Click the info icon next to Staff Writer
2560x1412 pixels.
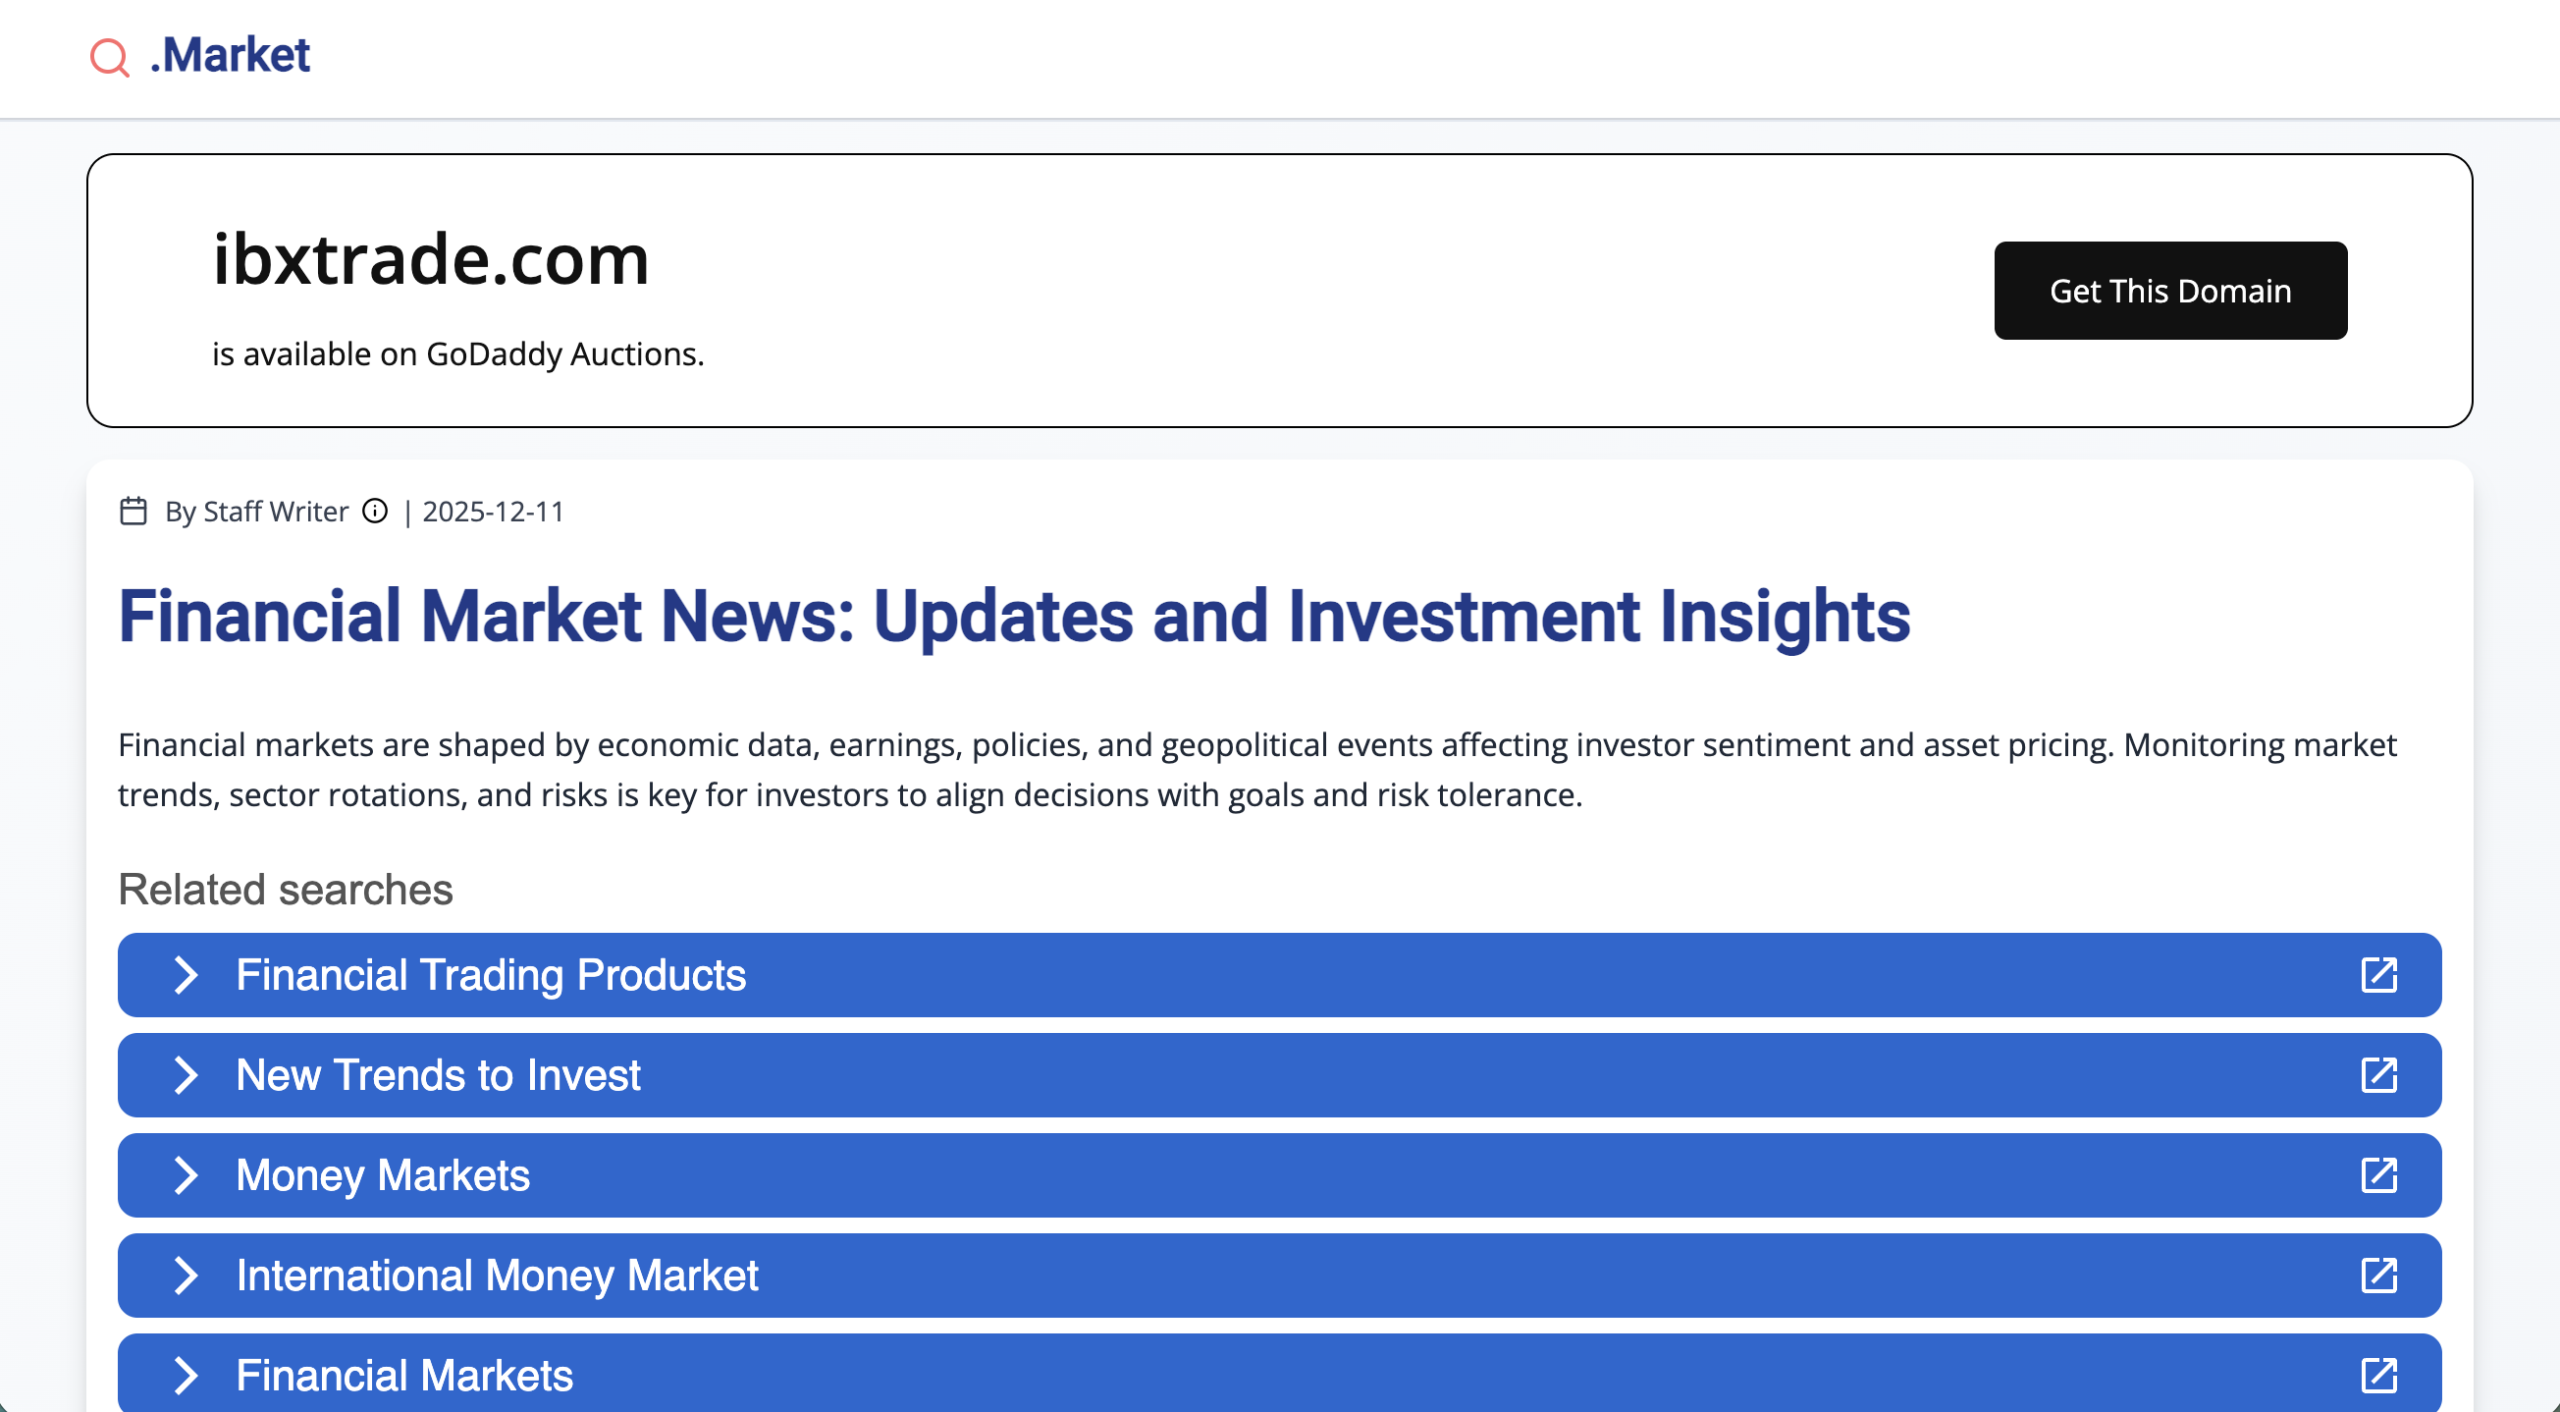(x=374, y=512)
